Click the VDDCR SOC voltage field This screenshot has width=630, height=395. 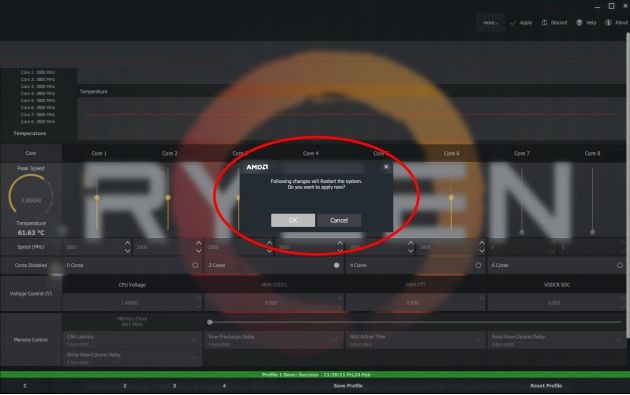click(557, 302)
